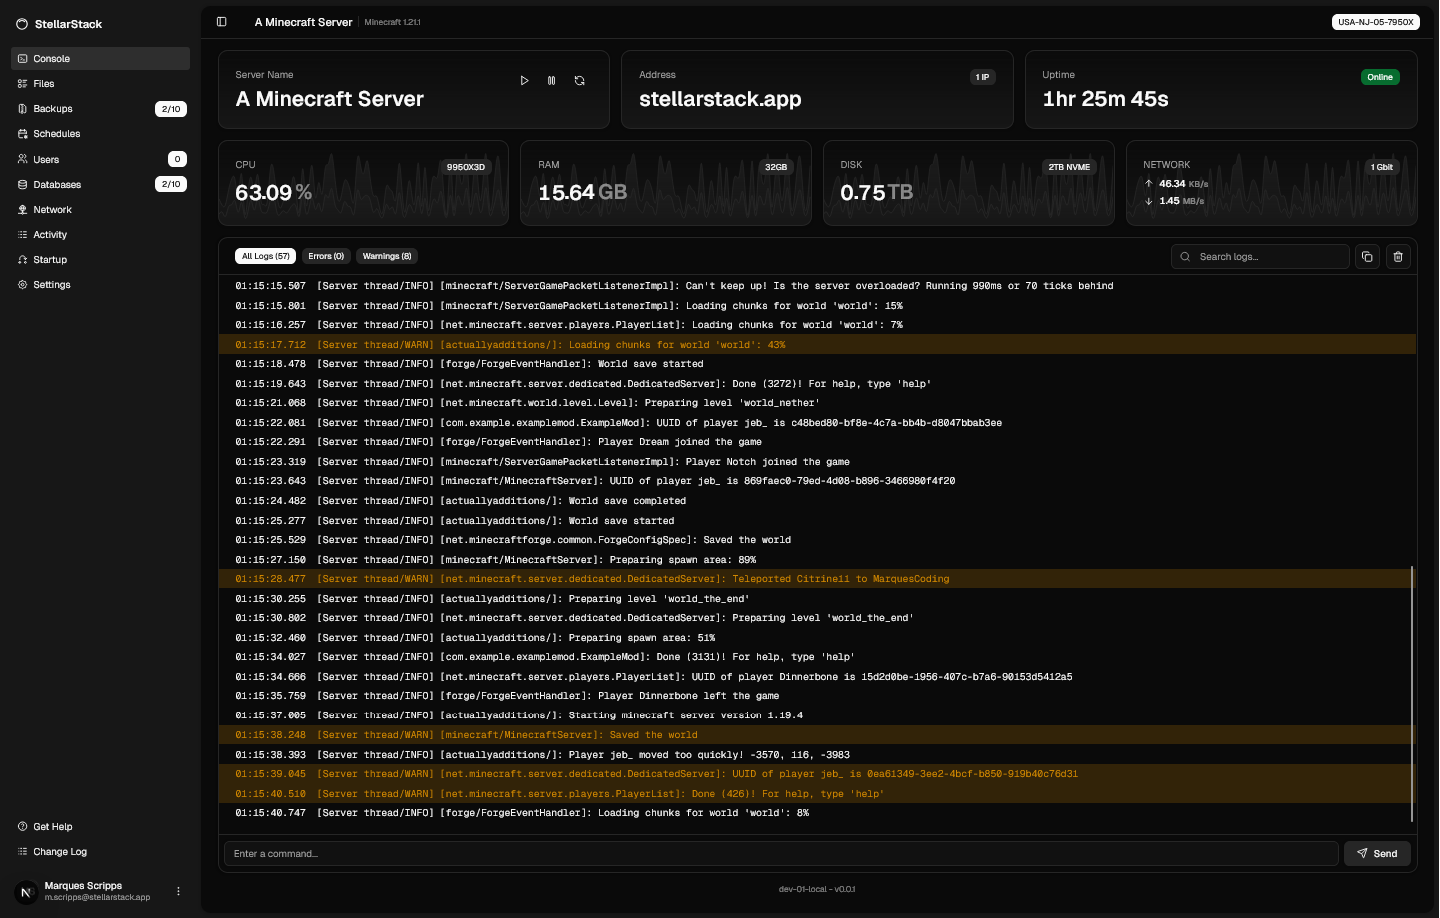Select the All Logs (57) filter
1440x918 pixels.
pyautogui.click(x=265, y=256)
